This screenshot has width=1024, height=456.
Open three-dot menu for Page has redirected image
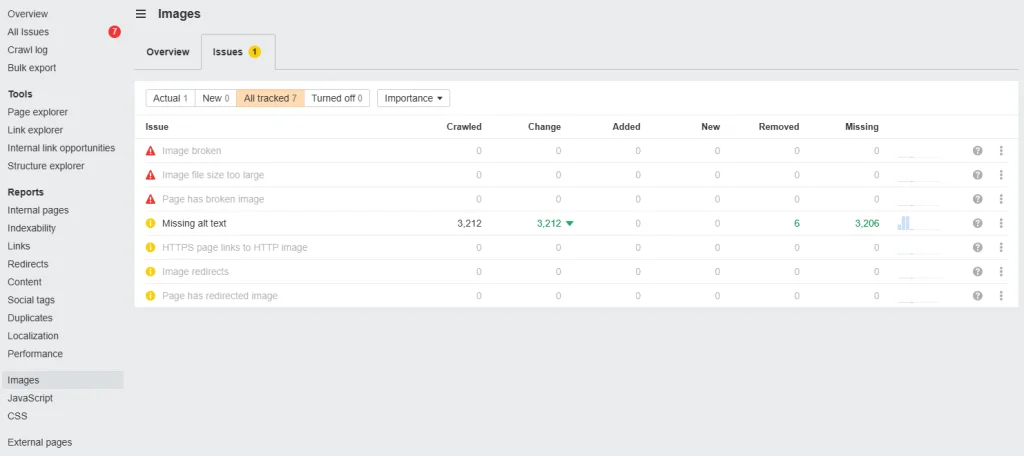(x=1000, y=296)
